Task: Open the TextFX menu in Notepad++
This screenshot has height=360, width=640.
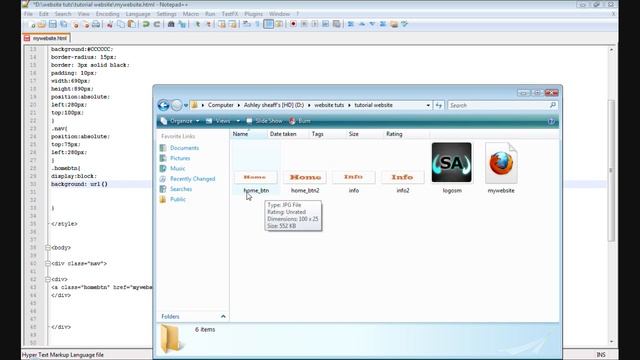Action: coord(230,14)
